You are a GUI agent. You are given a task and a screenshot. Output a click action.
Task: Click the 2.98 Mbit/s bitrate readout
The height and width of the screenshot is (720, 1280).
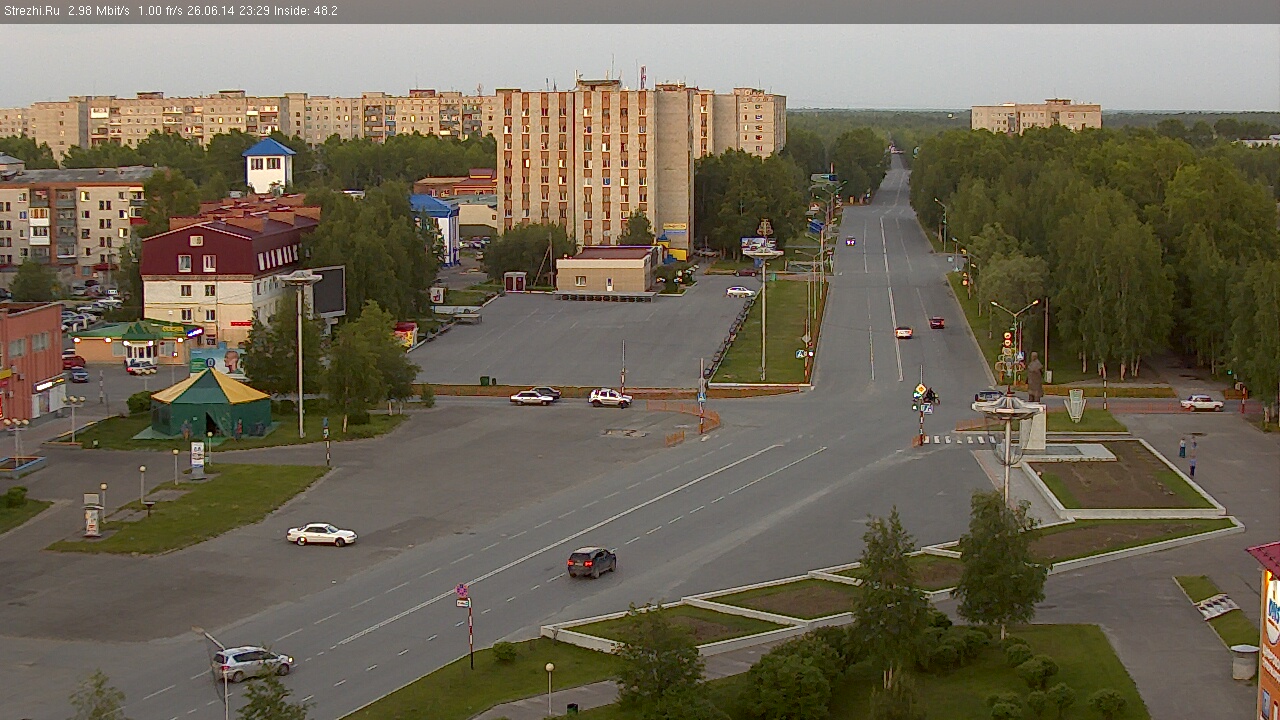tap(99, 11)
